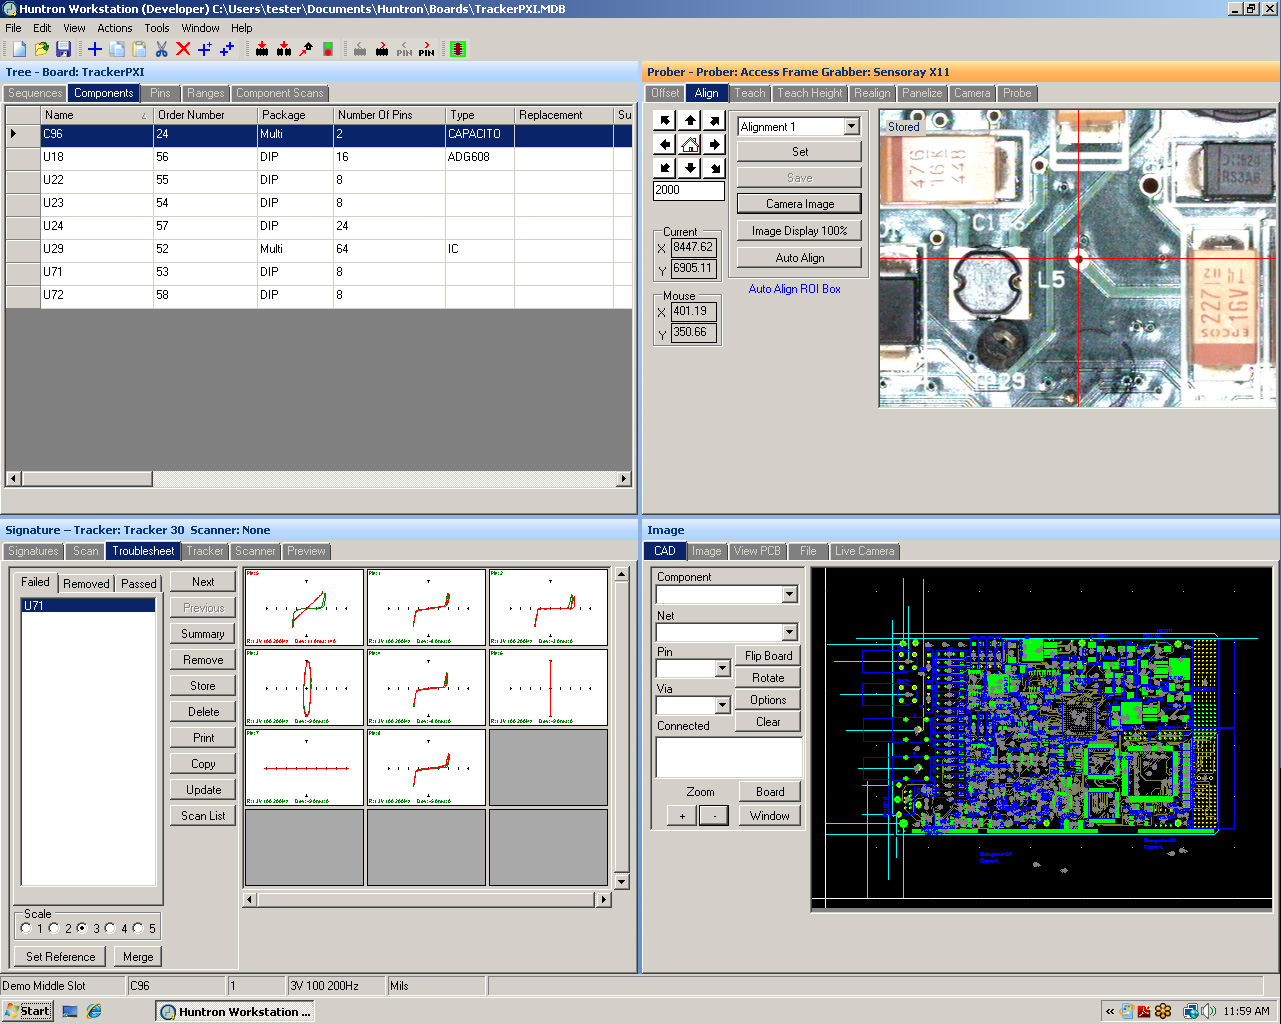Click the Previous Pin toolbar icon
1281x1024 pixels.
pos(404,49)
